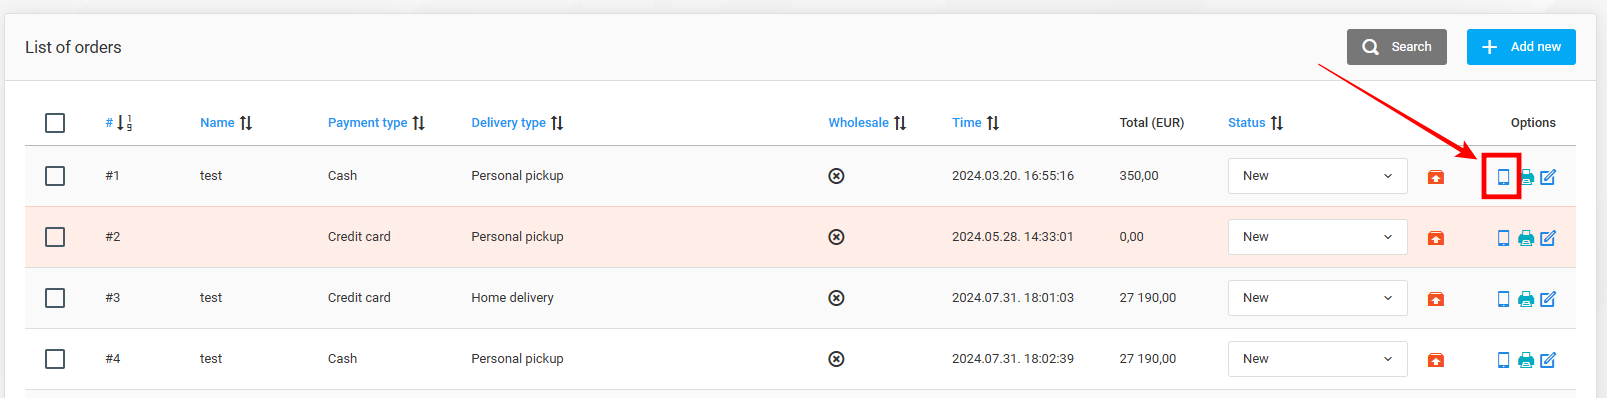This screenshot has width=1607, height=398.
Task: Tick the select-all checkbox in the header
Action: tap(55, 123)
